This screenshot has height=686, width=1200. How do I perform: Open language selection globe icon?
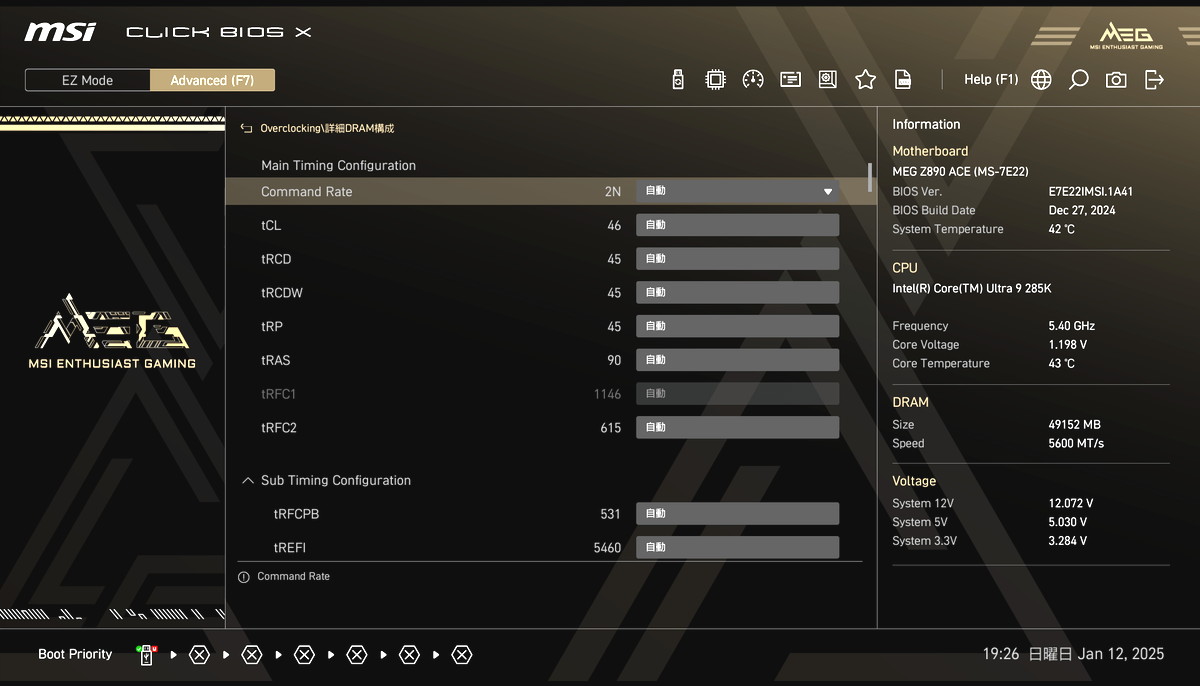click(x=1041, y=80)
